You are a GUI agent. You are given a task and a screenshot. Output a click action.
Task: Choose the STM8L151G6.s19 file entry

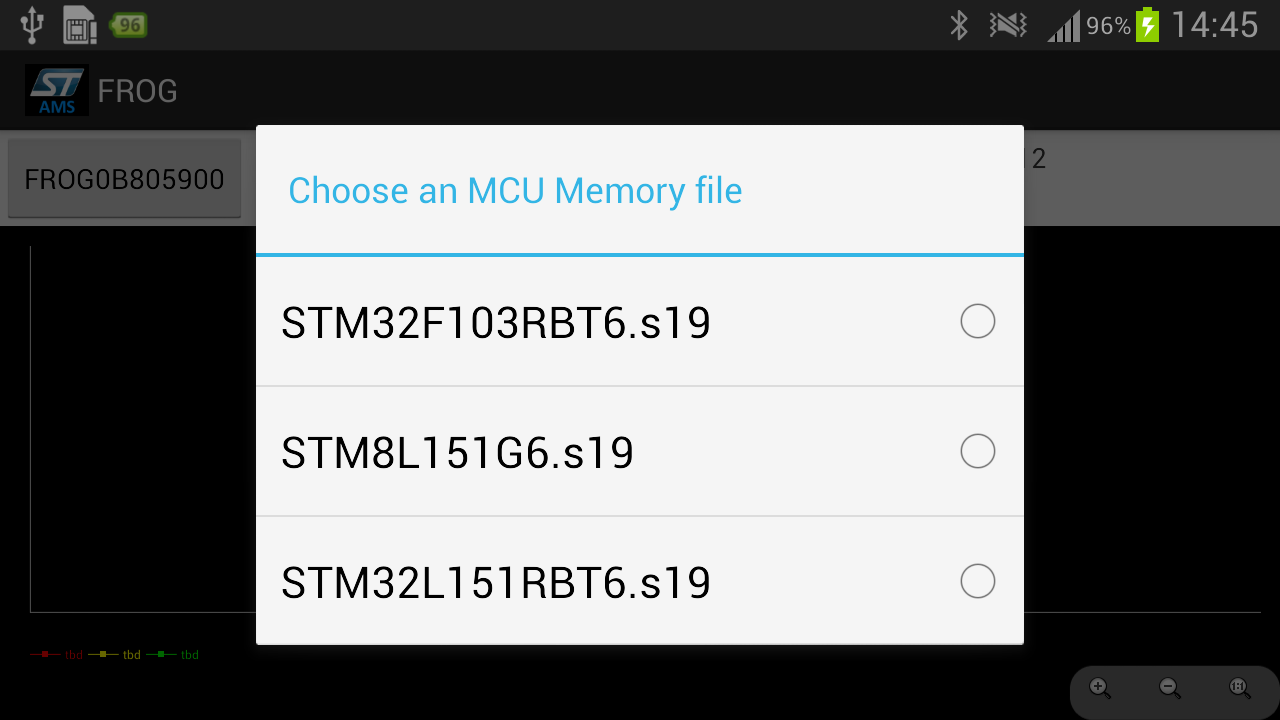pos(457,453)
